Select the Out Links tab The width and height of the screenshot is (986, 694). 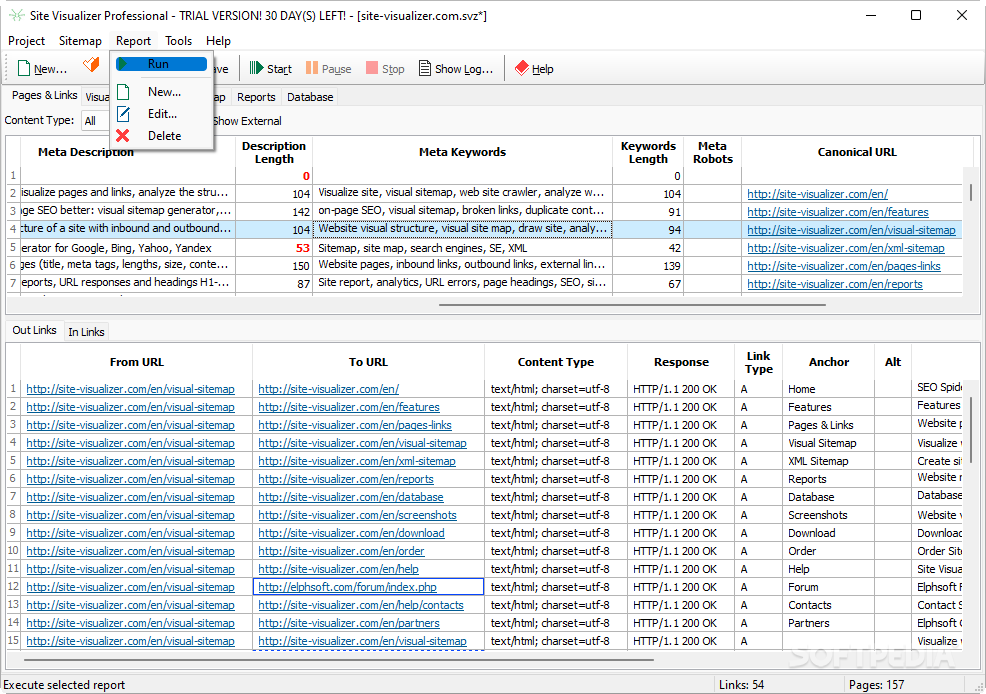[35, 331]
